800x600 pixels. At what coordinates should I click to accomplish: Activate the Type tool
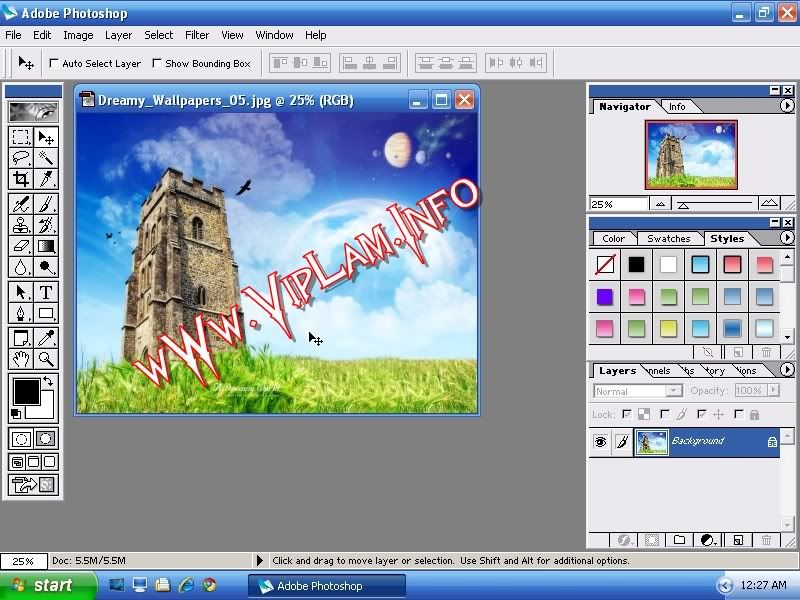coord(46,292)
